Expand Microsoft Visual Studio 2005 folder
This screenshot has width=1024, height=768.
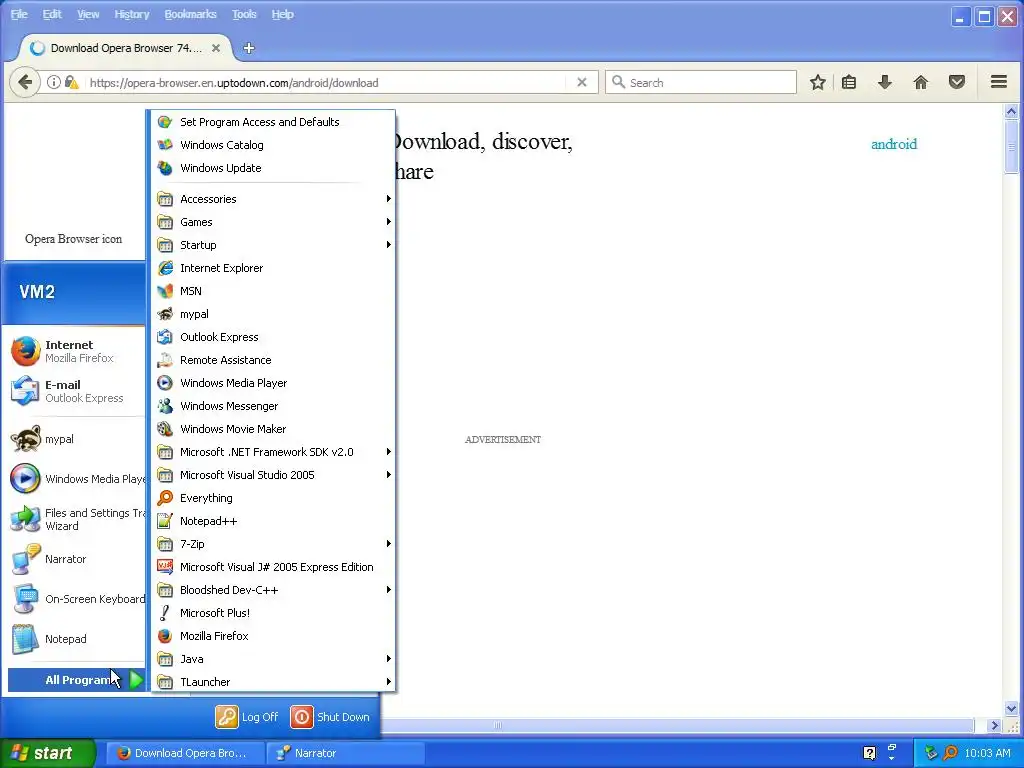[273, 475]
